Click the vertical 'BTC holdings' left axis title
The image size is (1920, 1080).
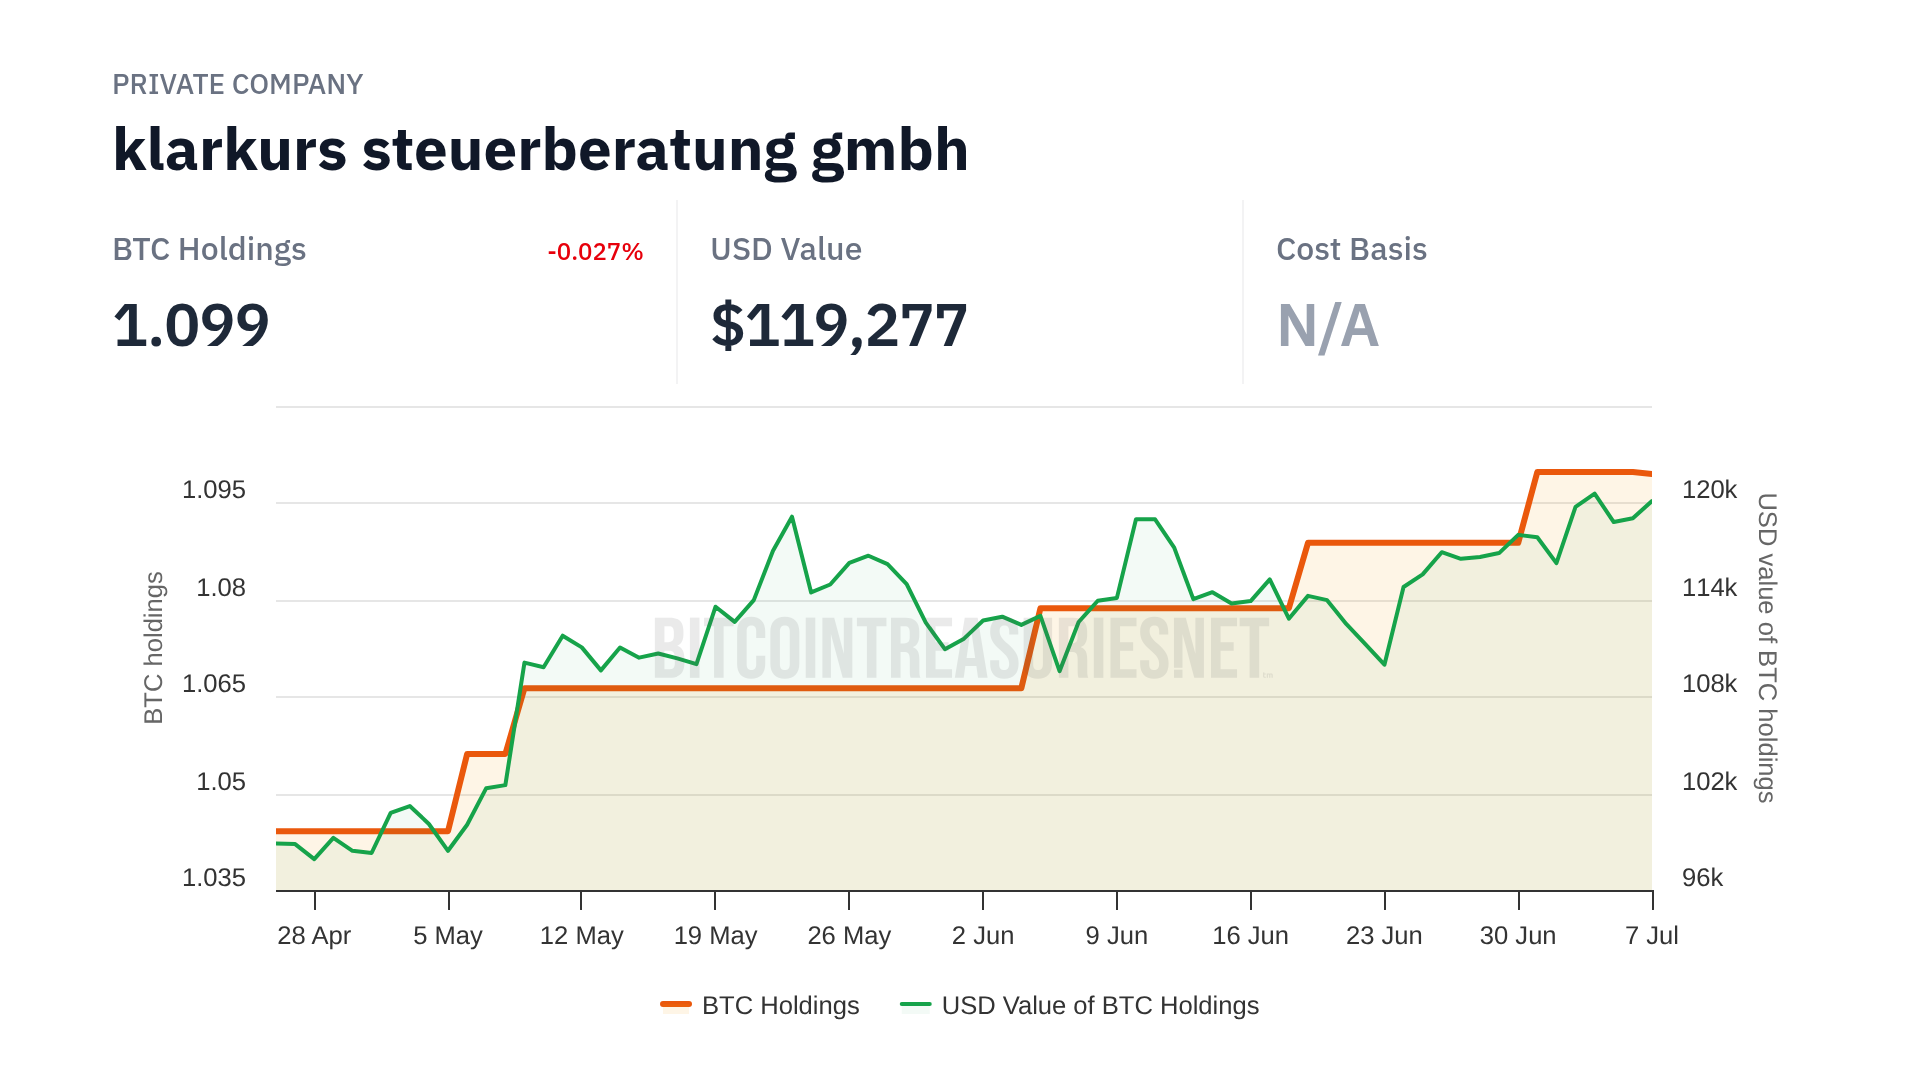153,648
